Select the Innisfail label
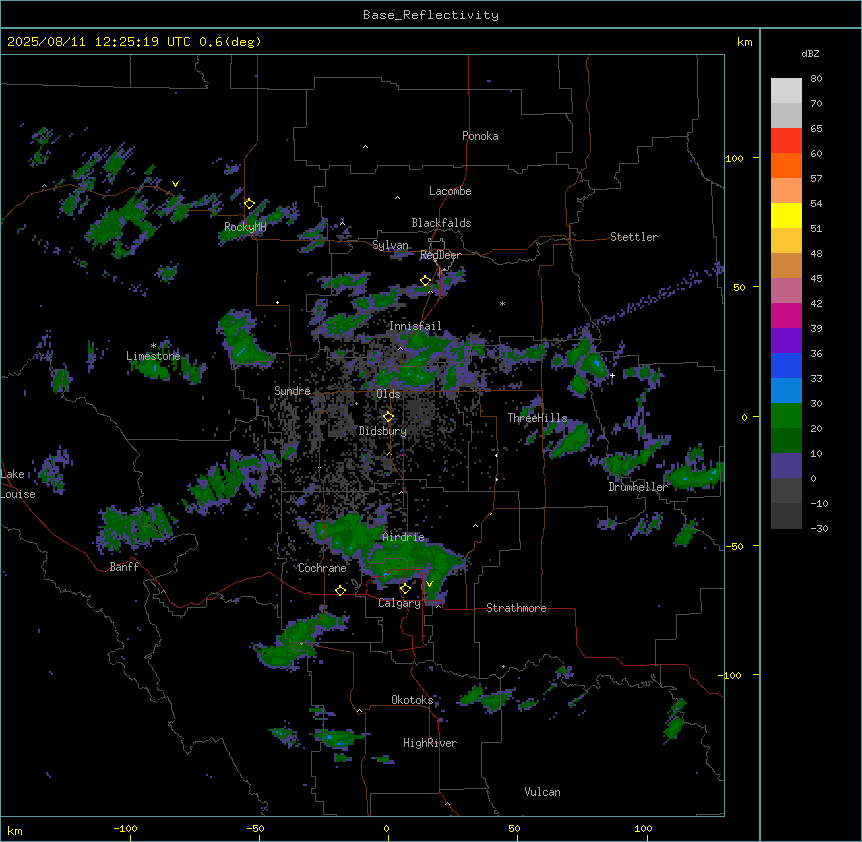Screen dimensions: 862x842 [415, 326]
